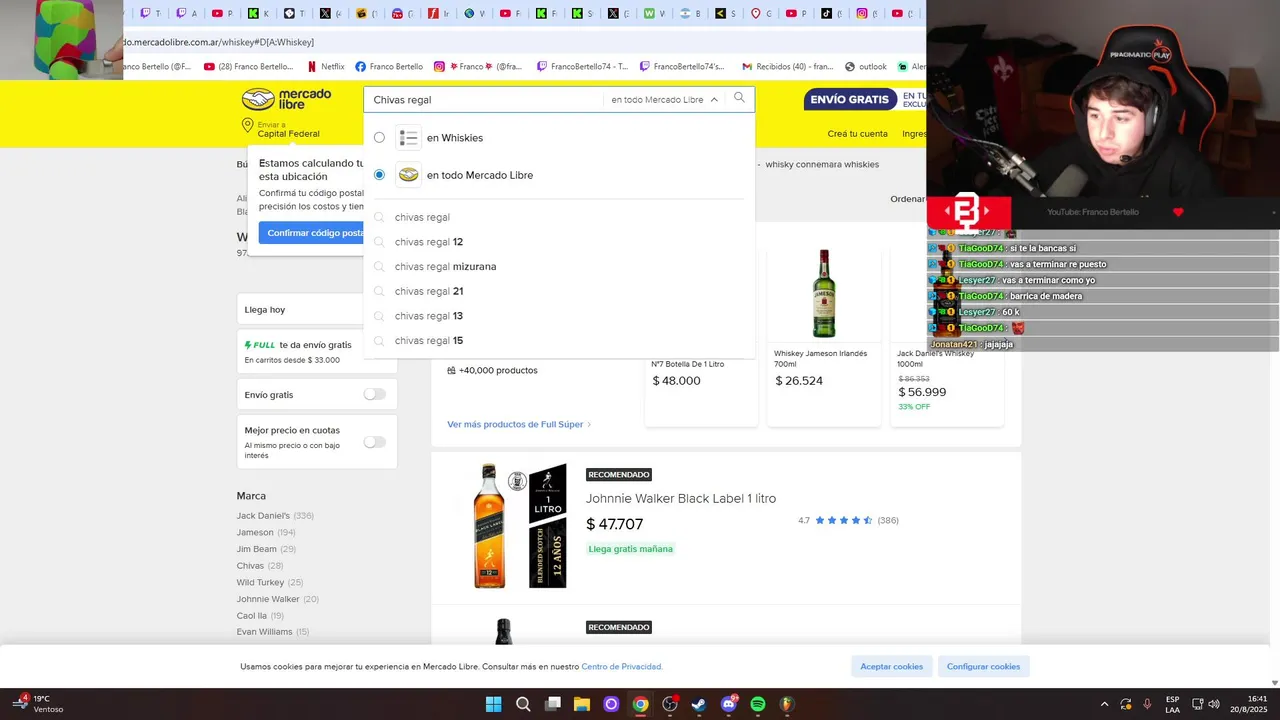Viewport: 1280px width, 720px height.
Task: Open FL Studio from the taskbar
Action: point(787,704)
